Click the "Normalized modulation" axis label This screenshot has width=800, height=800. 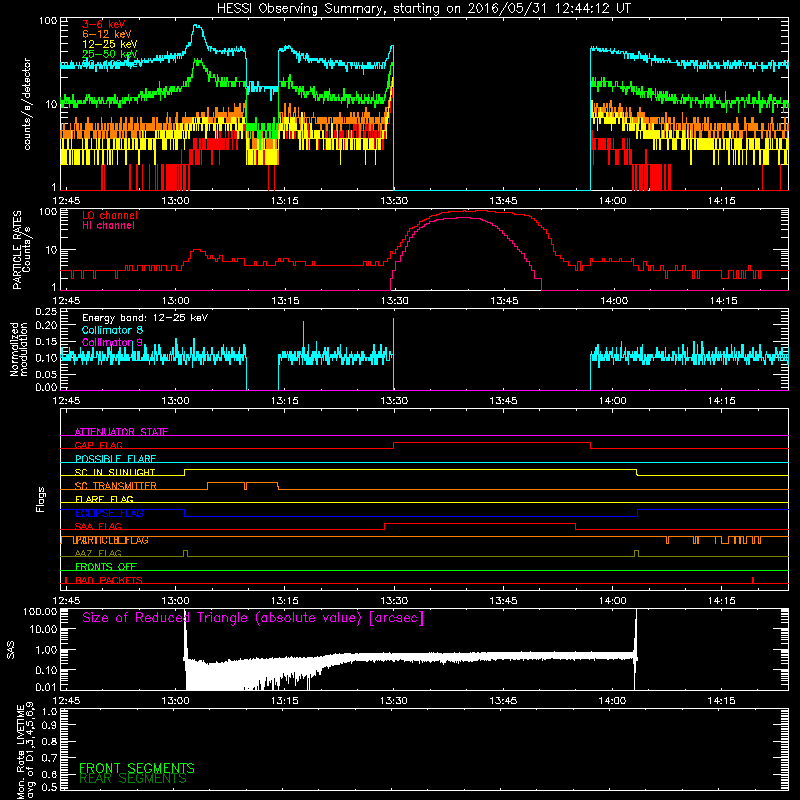click(19, 349)
